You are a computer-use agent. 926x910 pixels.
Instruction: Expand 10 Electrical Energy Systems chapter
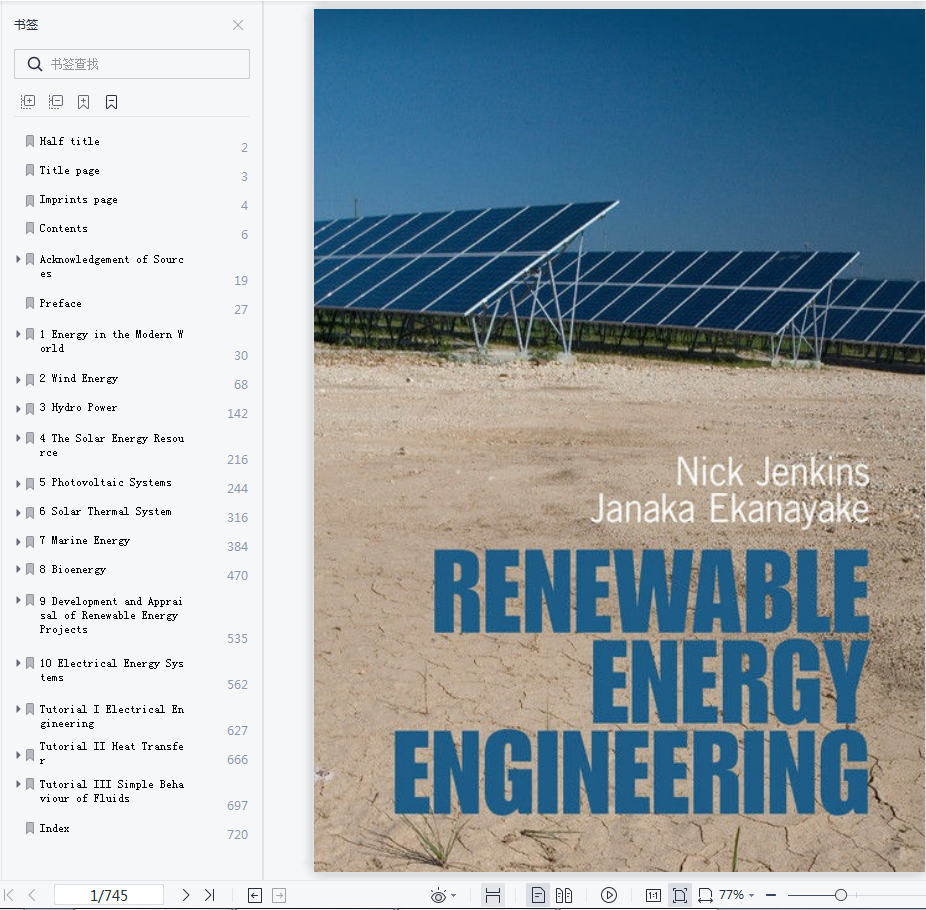(x=18, y=663)
